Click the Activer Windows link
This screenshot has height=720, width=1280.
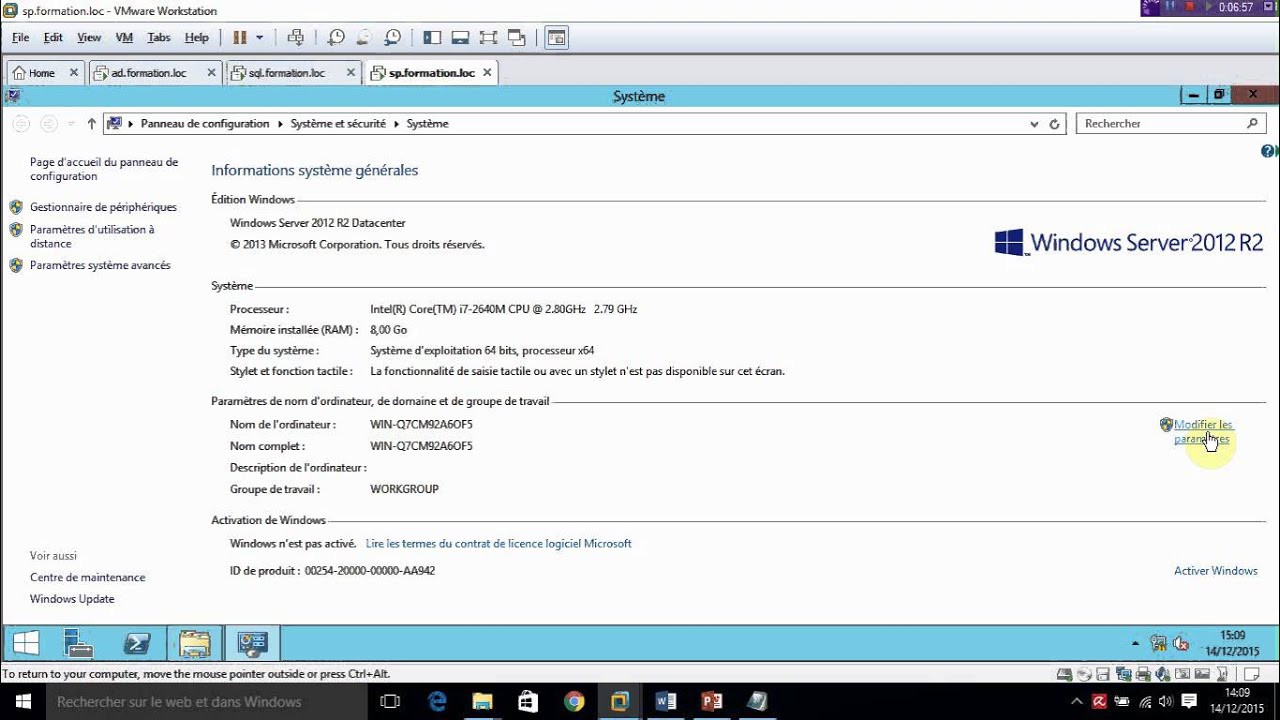1215,571
